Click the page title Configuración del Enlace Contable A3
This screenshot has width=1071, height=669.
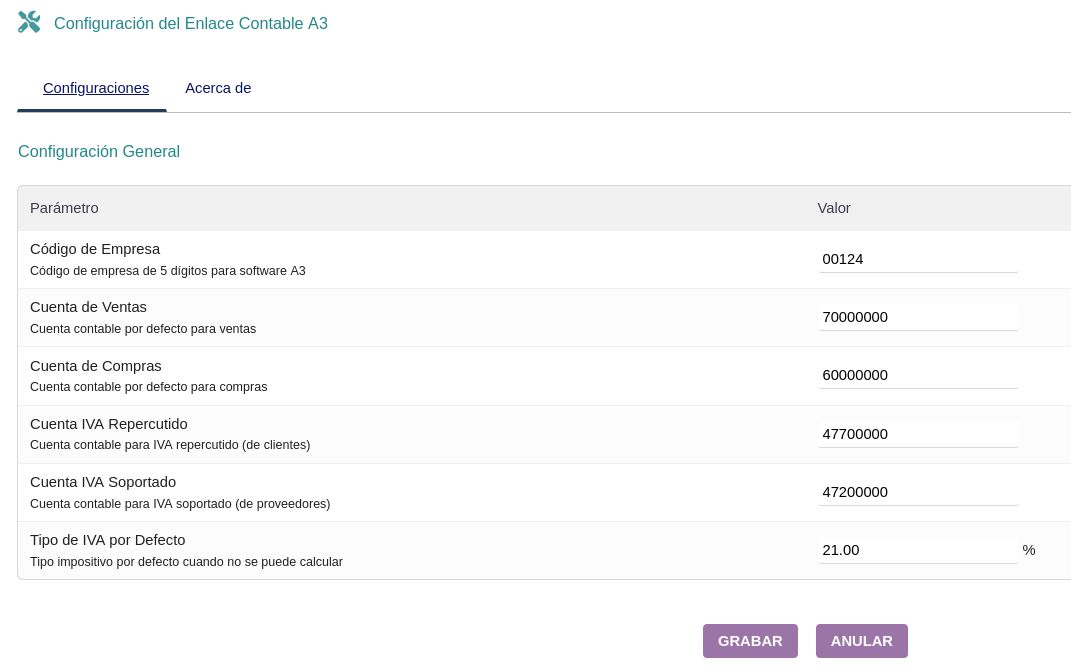pos(191,23)
